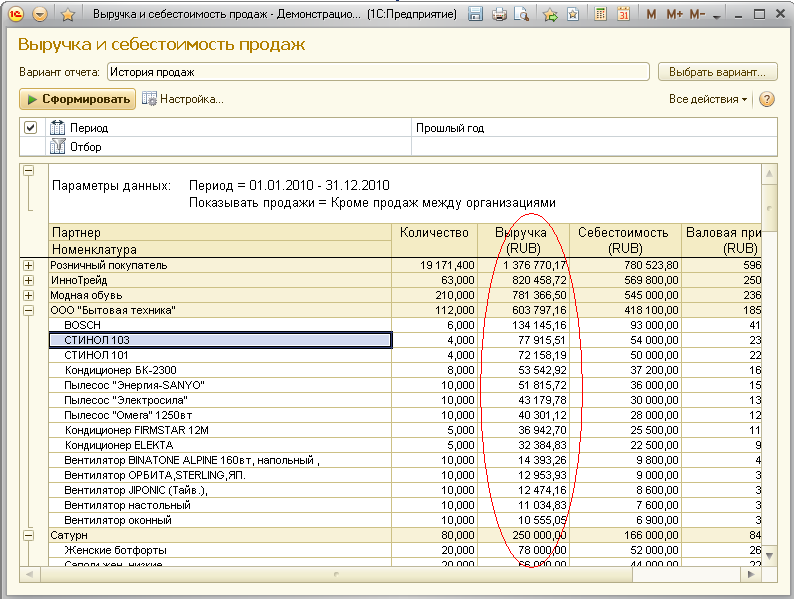This screenshot has height=599, width=794.
Task: Open the 1C main menu dropdown
Action: pyautogui.click(x=40, y=15)
